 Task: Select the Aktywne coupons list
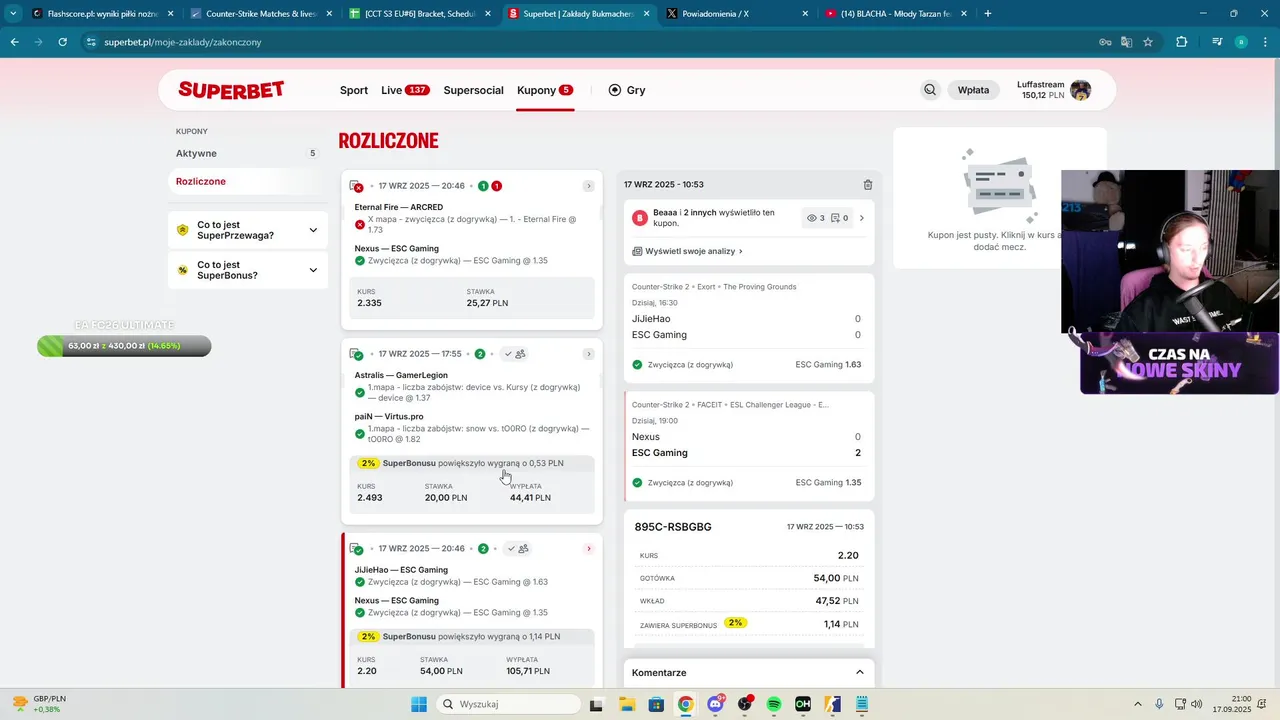pyautogui.click(x=248, y=153)
